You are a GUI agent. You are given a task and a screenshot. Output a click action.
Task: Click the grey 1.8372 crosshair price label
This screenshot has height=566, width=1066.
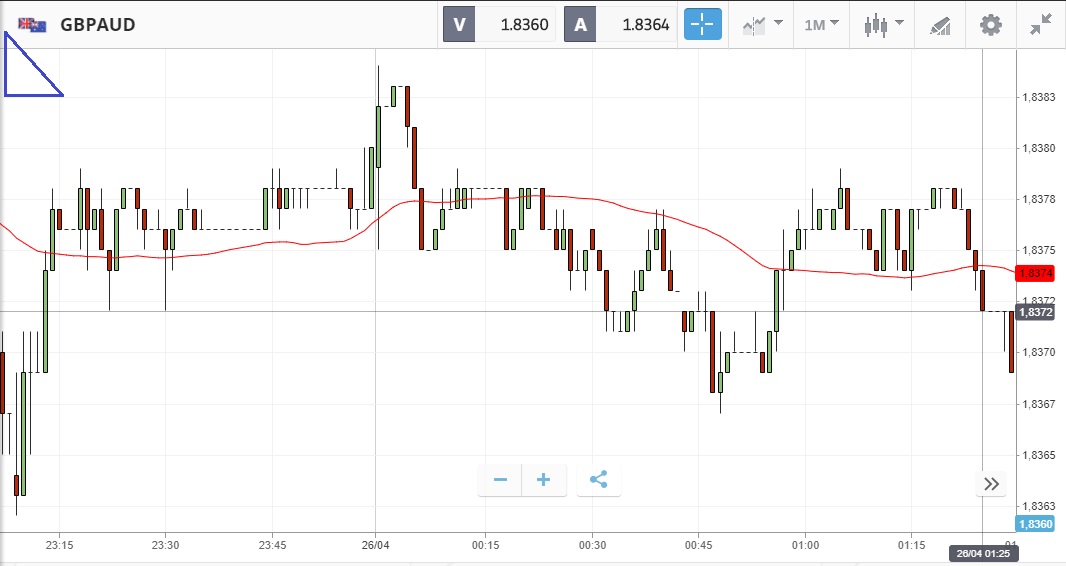pos(1035,313)
